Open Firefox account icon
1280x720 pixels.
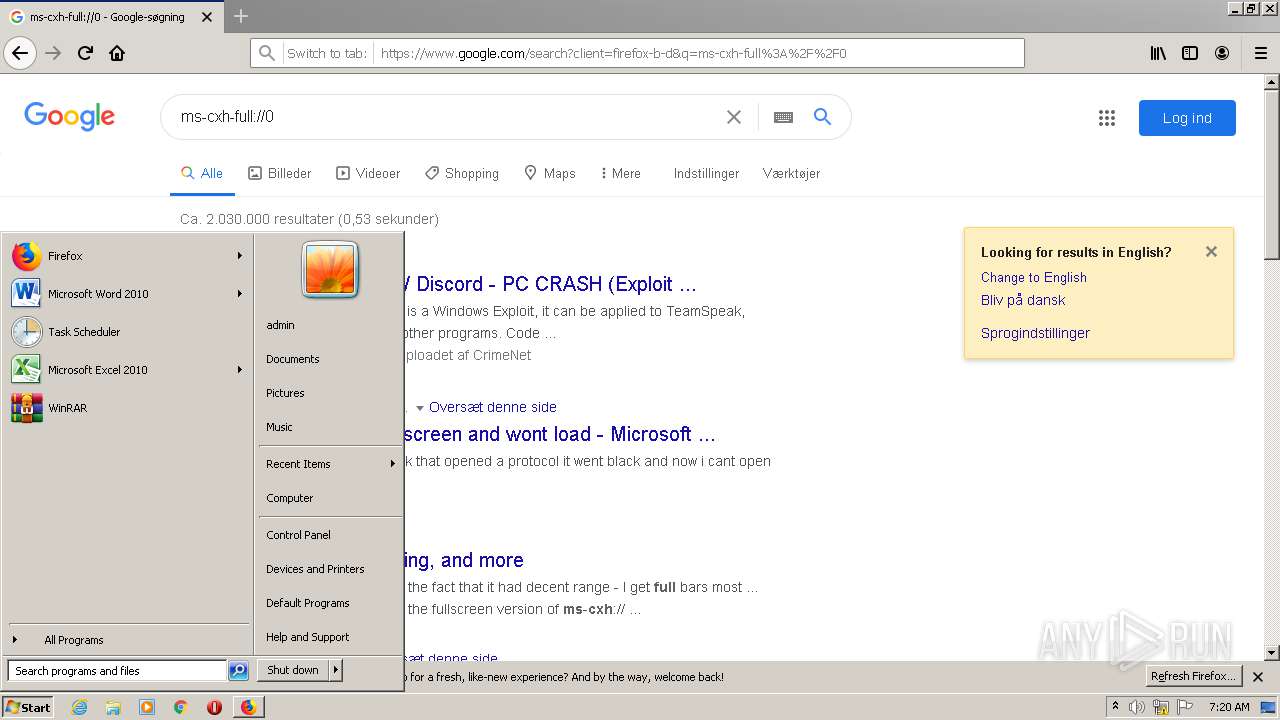point(1222,53)
